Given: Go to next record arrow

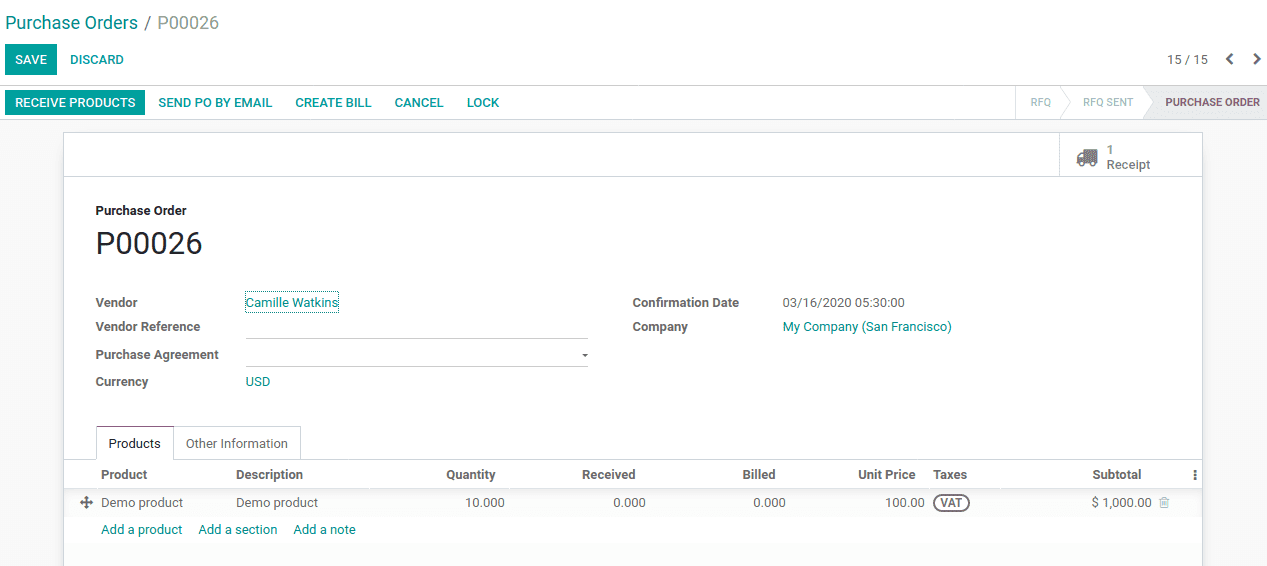Looking at the screenshot, I should pos(1256,59).
